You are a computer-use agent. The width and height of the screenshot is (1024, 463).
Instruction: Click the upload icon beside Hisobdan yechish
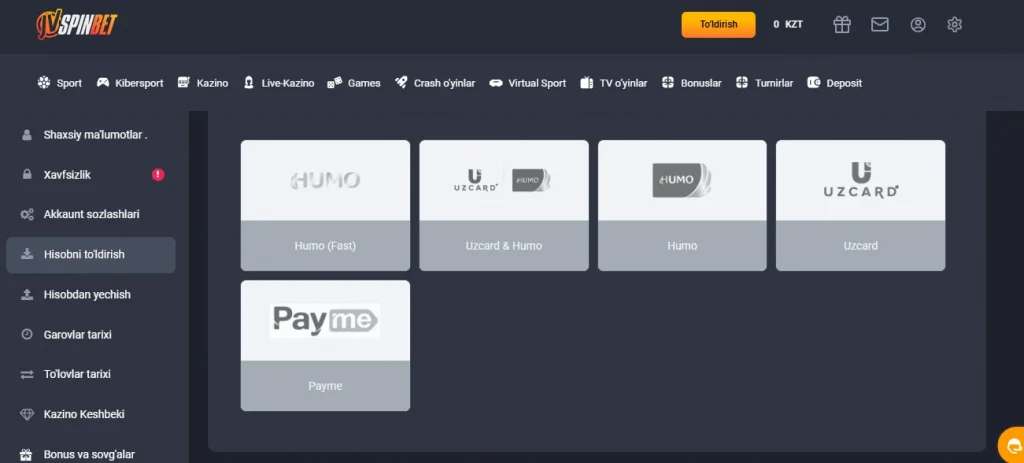pos(27,295)
